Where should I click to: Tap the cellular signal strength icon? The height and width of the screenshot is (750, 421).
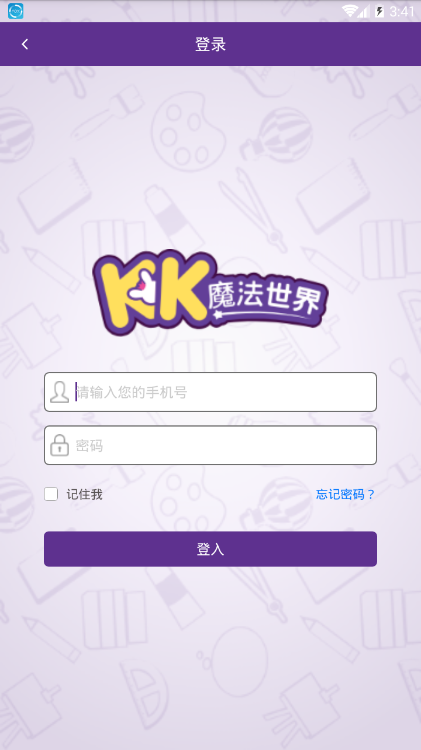(364, 11)
